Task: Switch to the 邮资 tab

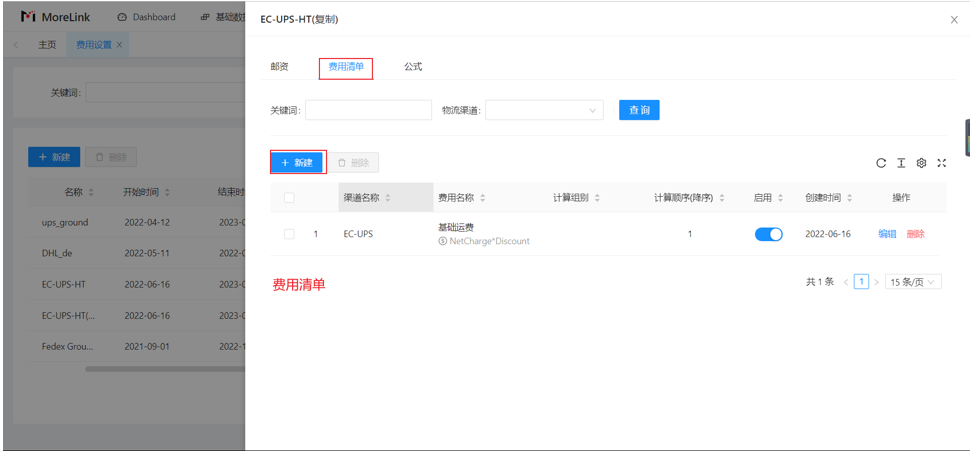Action: [279, 67]
